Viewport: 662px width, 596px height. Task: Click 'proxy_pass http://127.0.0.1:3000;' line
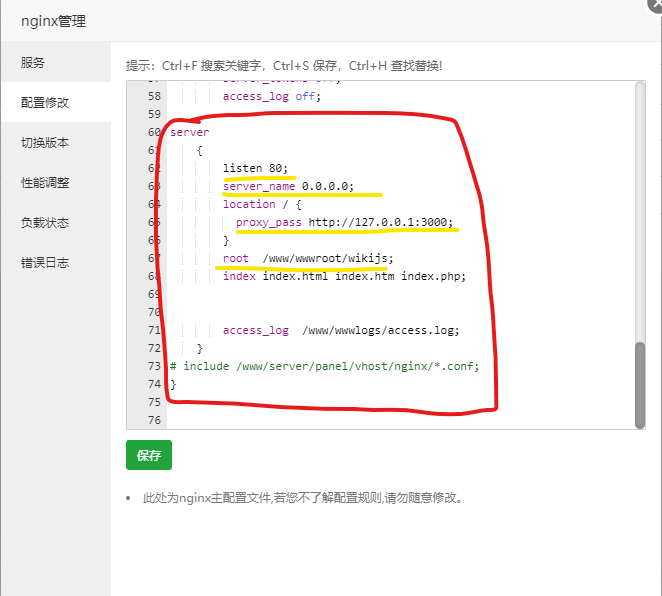click(x=344, y=222)
